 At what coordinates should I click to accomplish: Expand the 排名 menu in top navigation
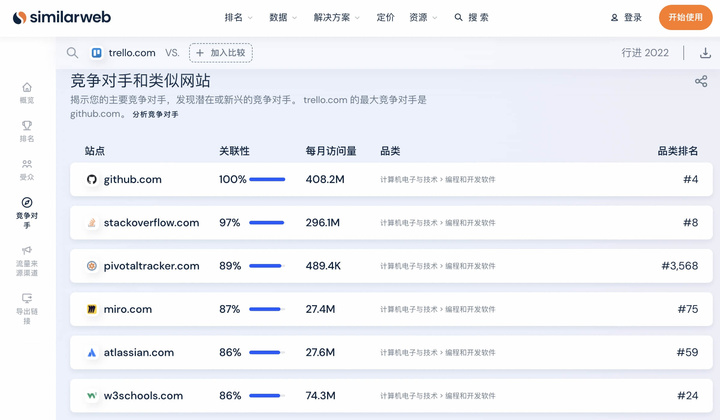(x=238, y=17)
